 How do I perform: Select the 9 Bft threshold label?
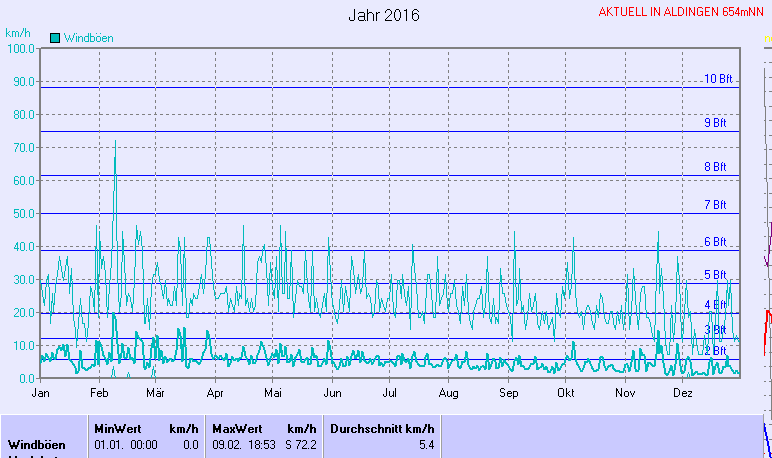click(715, 123)
